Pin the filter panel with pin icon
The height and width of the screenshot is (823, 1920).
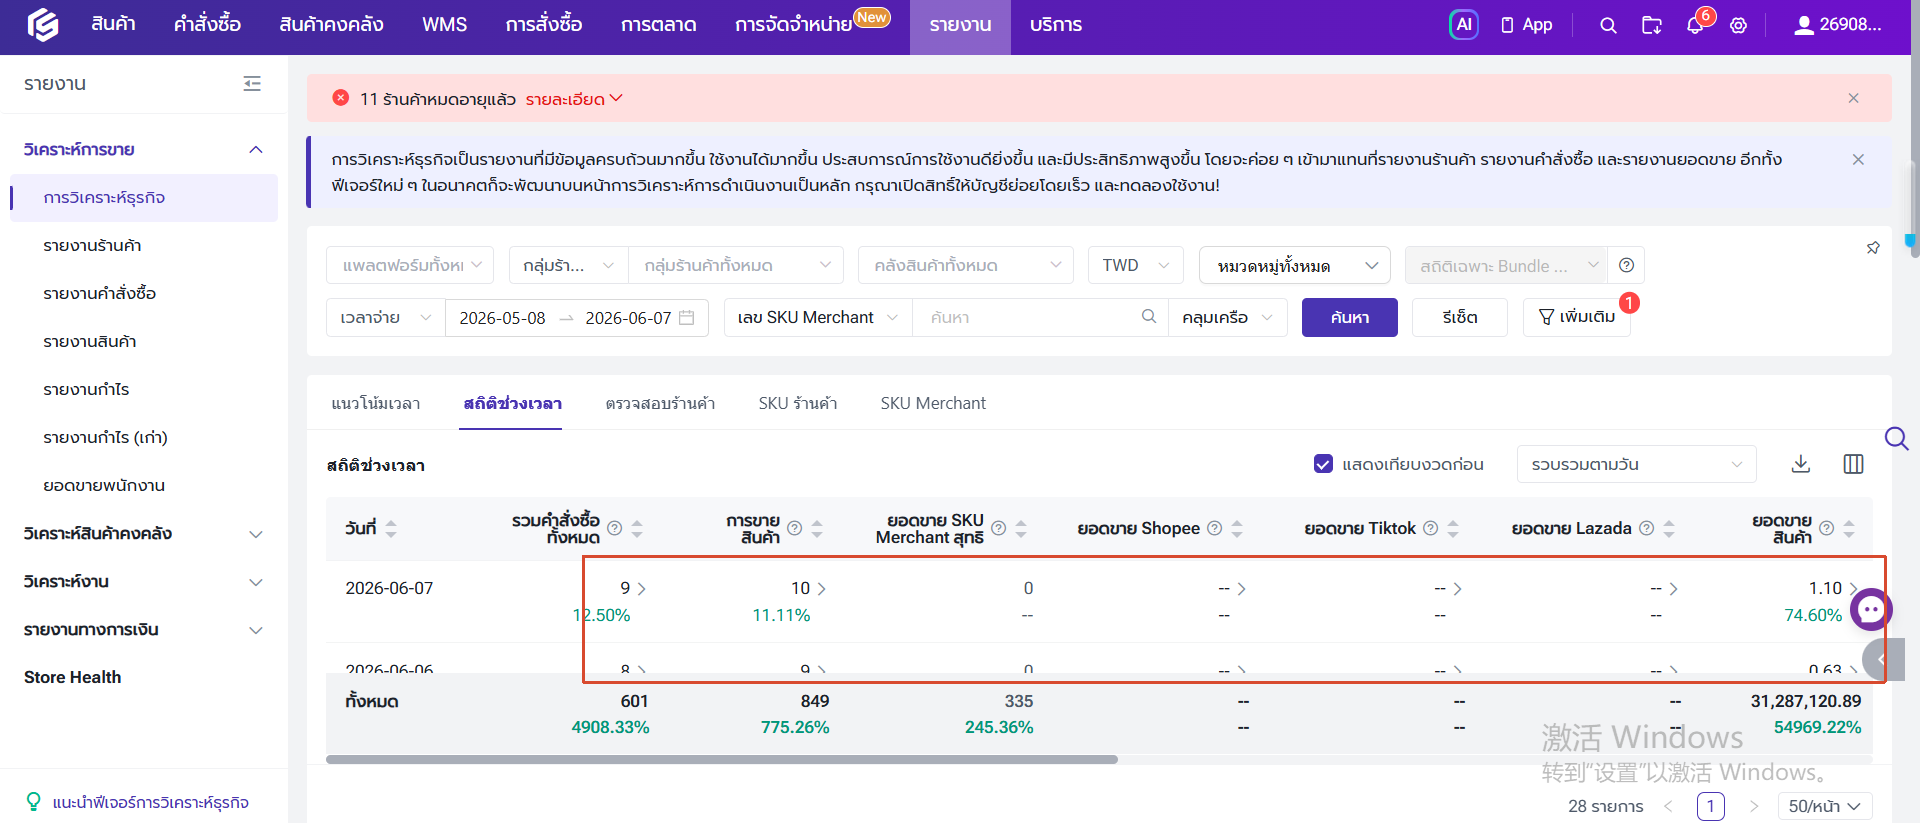pyautogui.click(x=1873, y=248)
